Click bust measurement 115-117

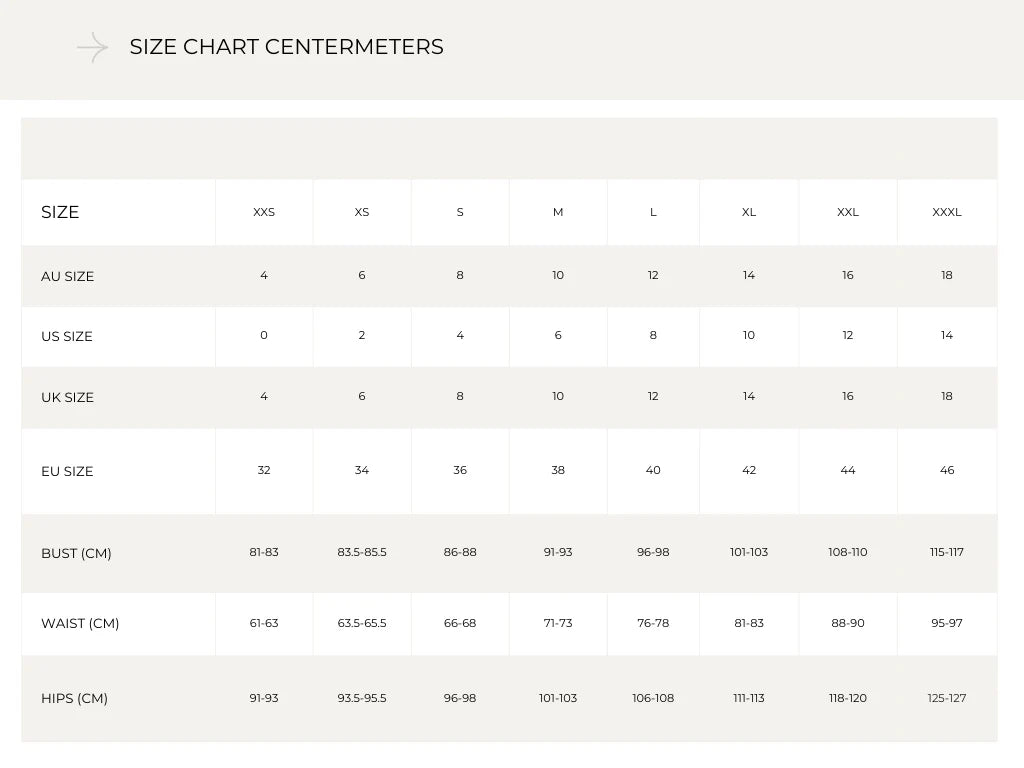947,552
